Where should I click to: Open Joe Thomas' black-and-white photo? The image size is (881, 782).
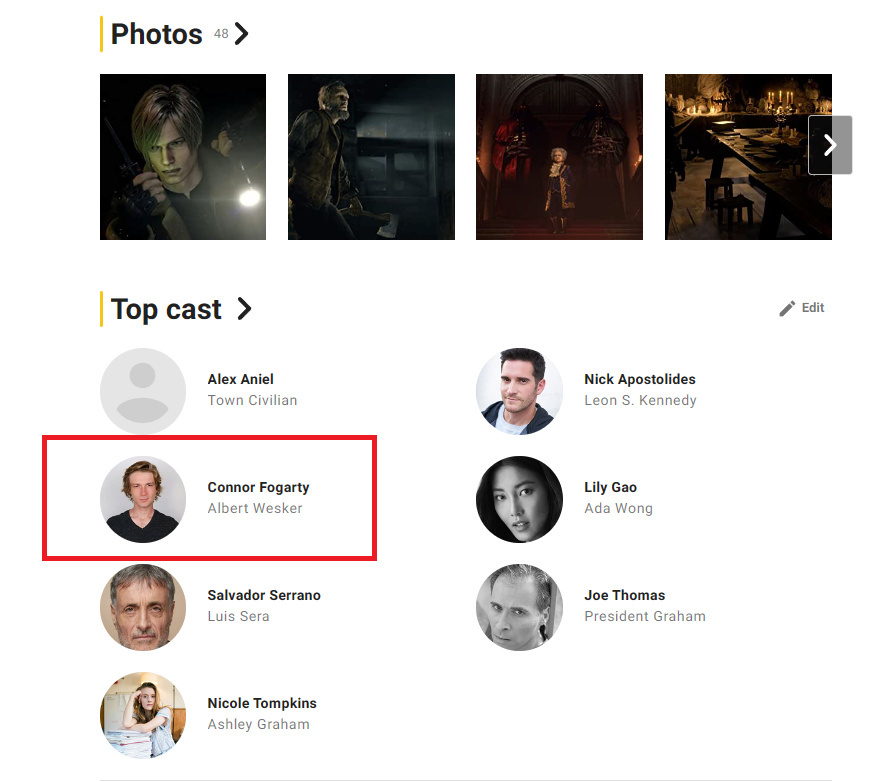tap(519, 607)
